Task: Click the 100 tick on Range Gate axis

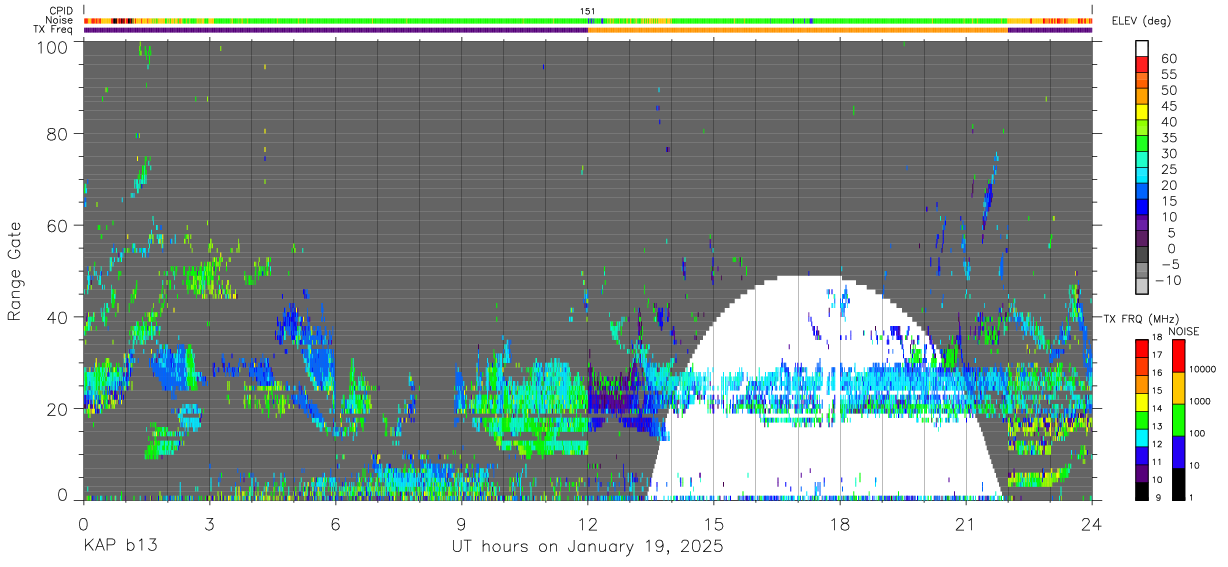Action: point(53,47)
